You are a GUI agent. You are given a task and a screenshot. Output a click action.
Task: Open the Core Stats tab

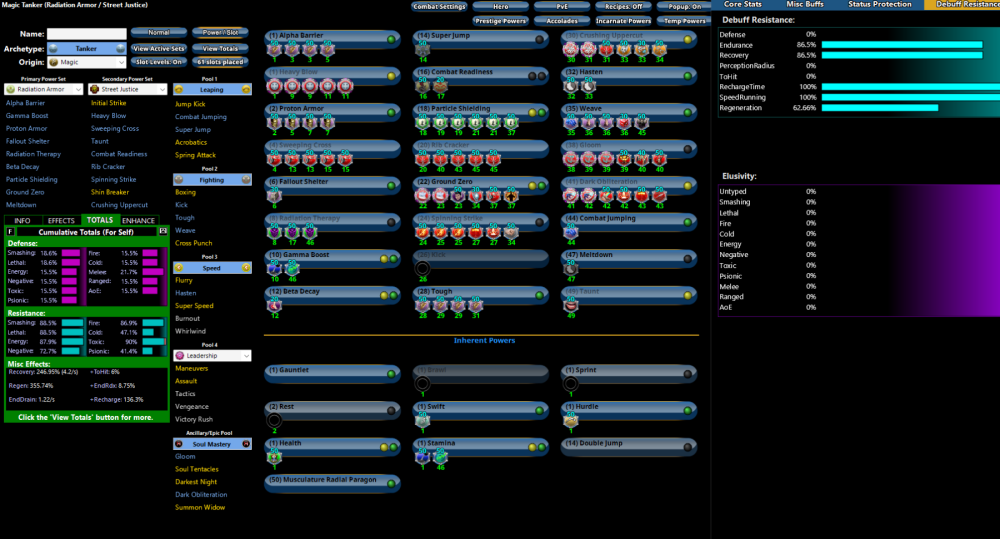(x=744, y=5)
